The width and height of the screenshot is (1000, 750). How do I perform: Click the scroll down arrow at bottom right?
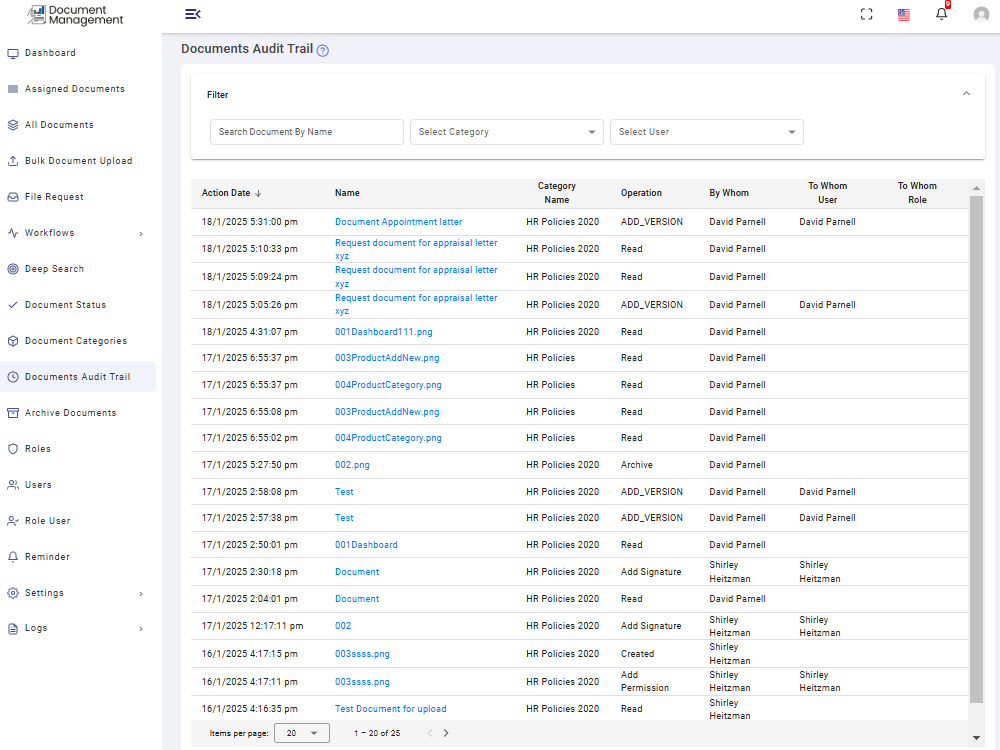(976, 738)
